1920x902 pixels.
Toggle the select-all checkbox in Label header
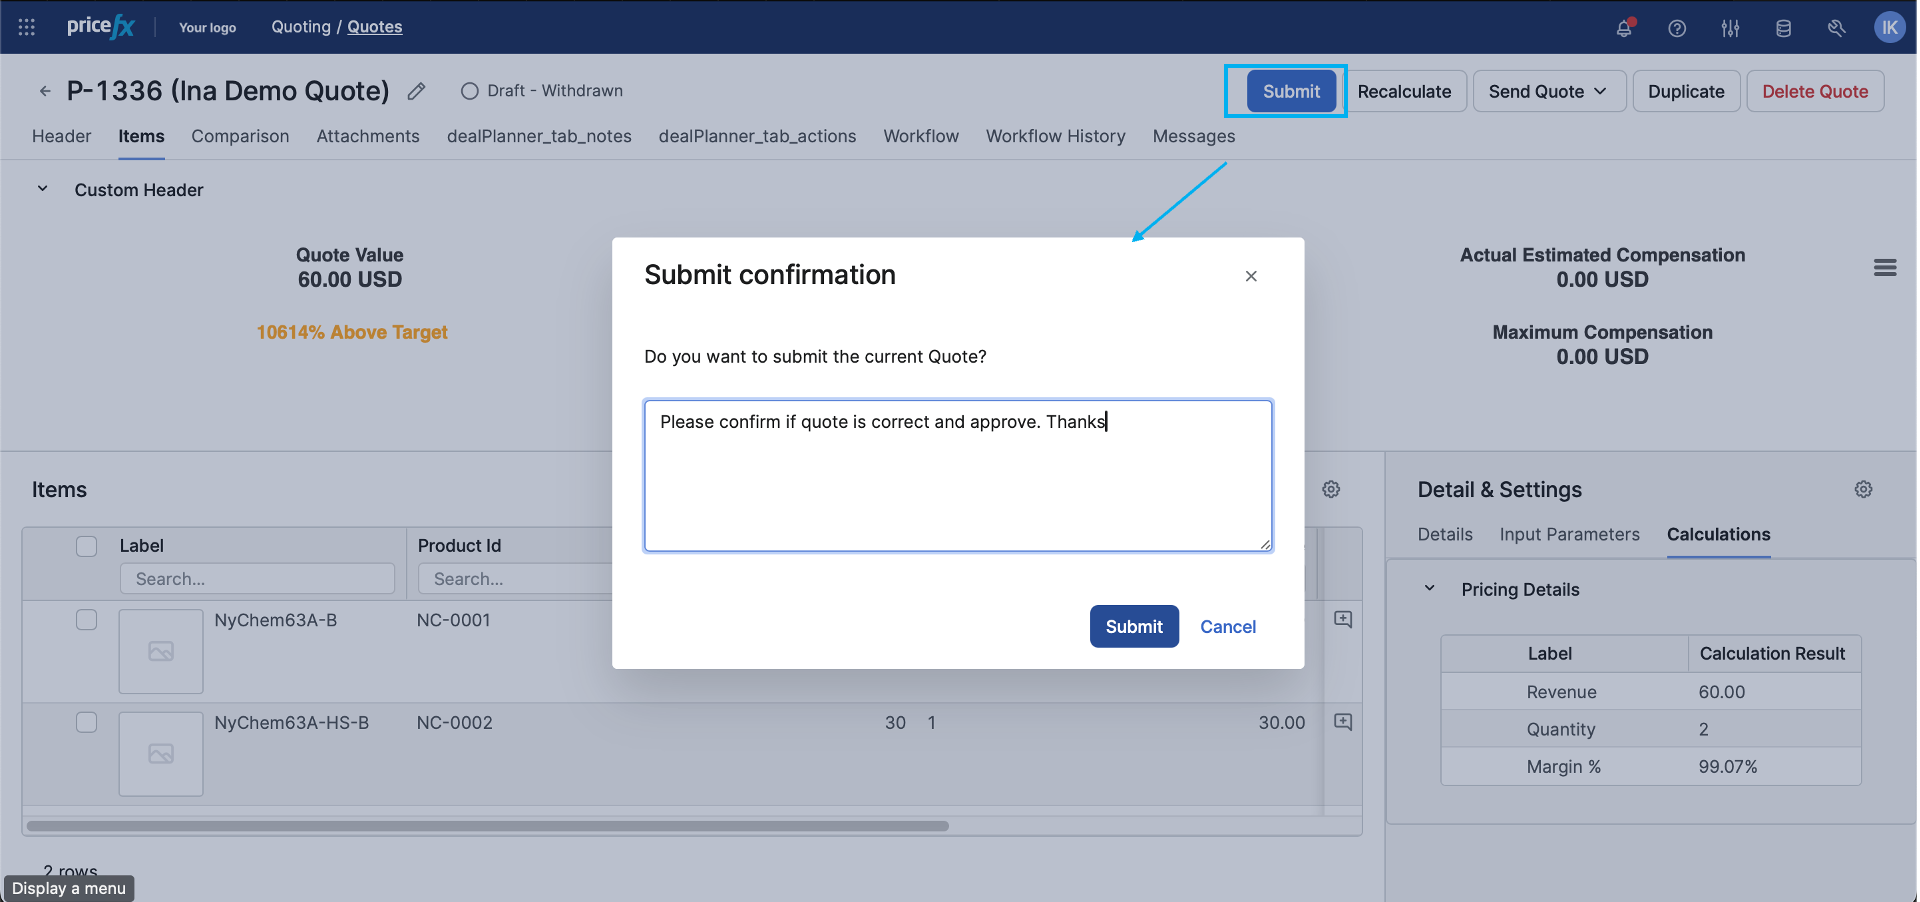point(87,546)
